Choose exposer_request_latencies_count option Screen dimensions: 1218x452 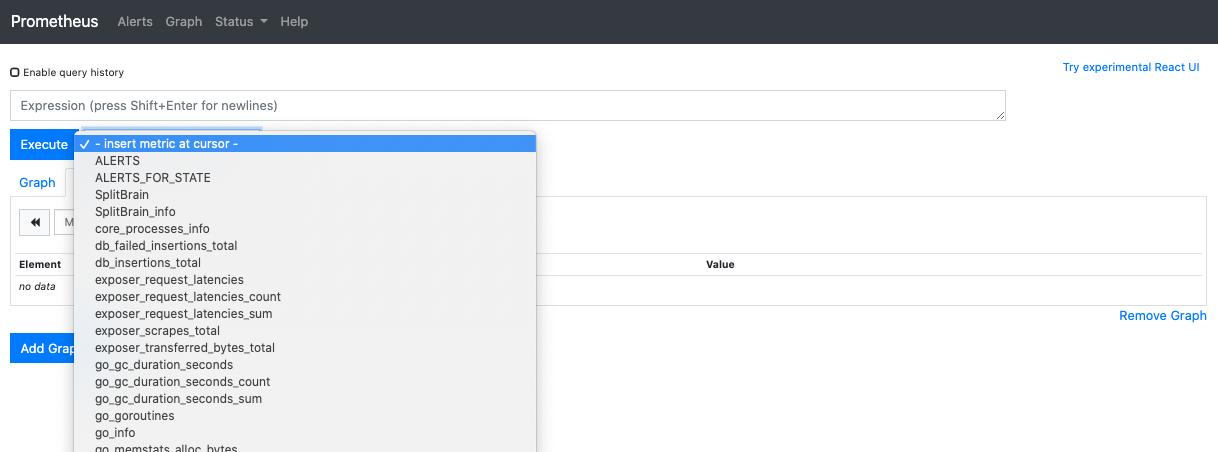tap(305, 297)
